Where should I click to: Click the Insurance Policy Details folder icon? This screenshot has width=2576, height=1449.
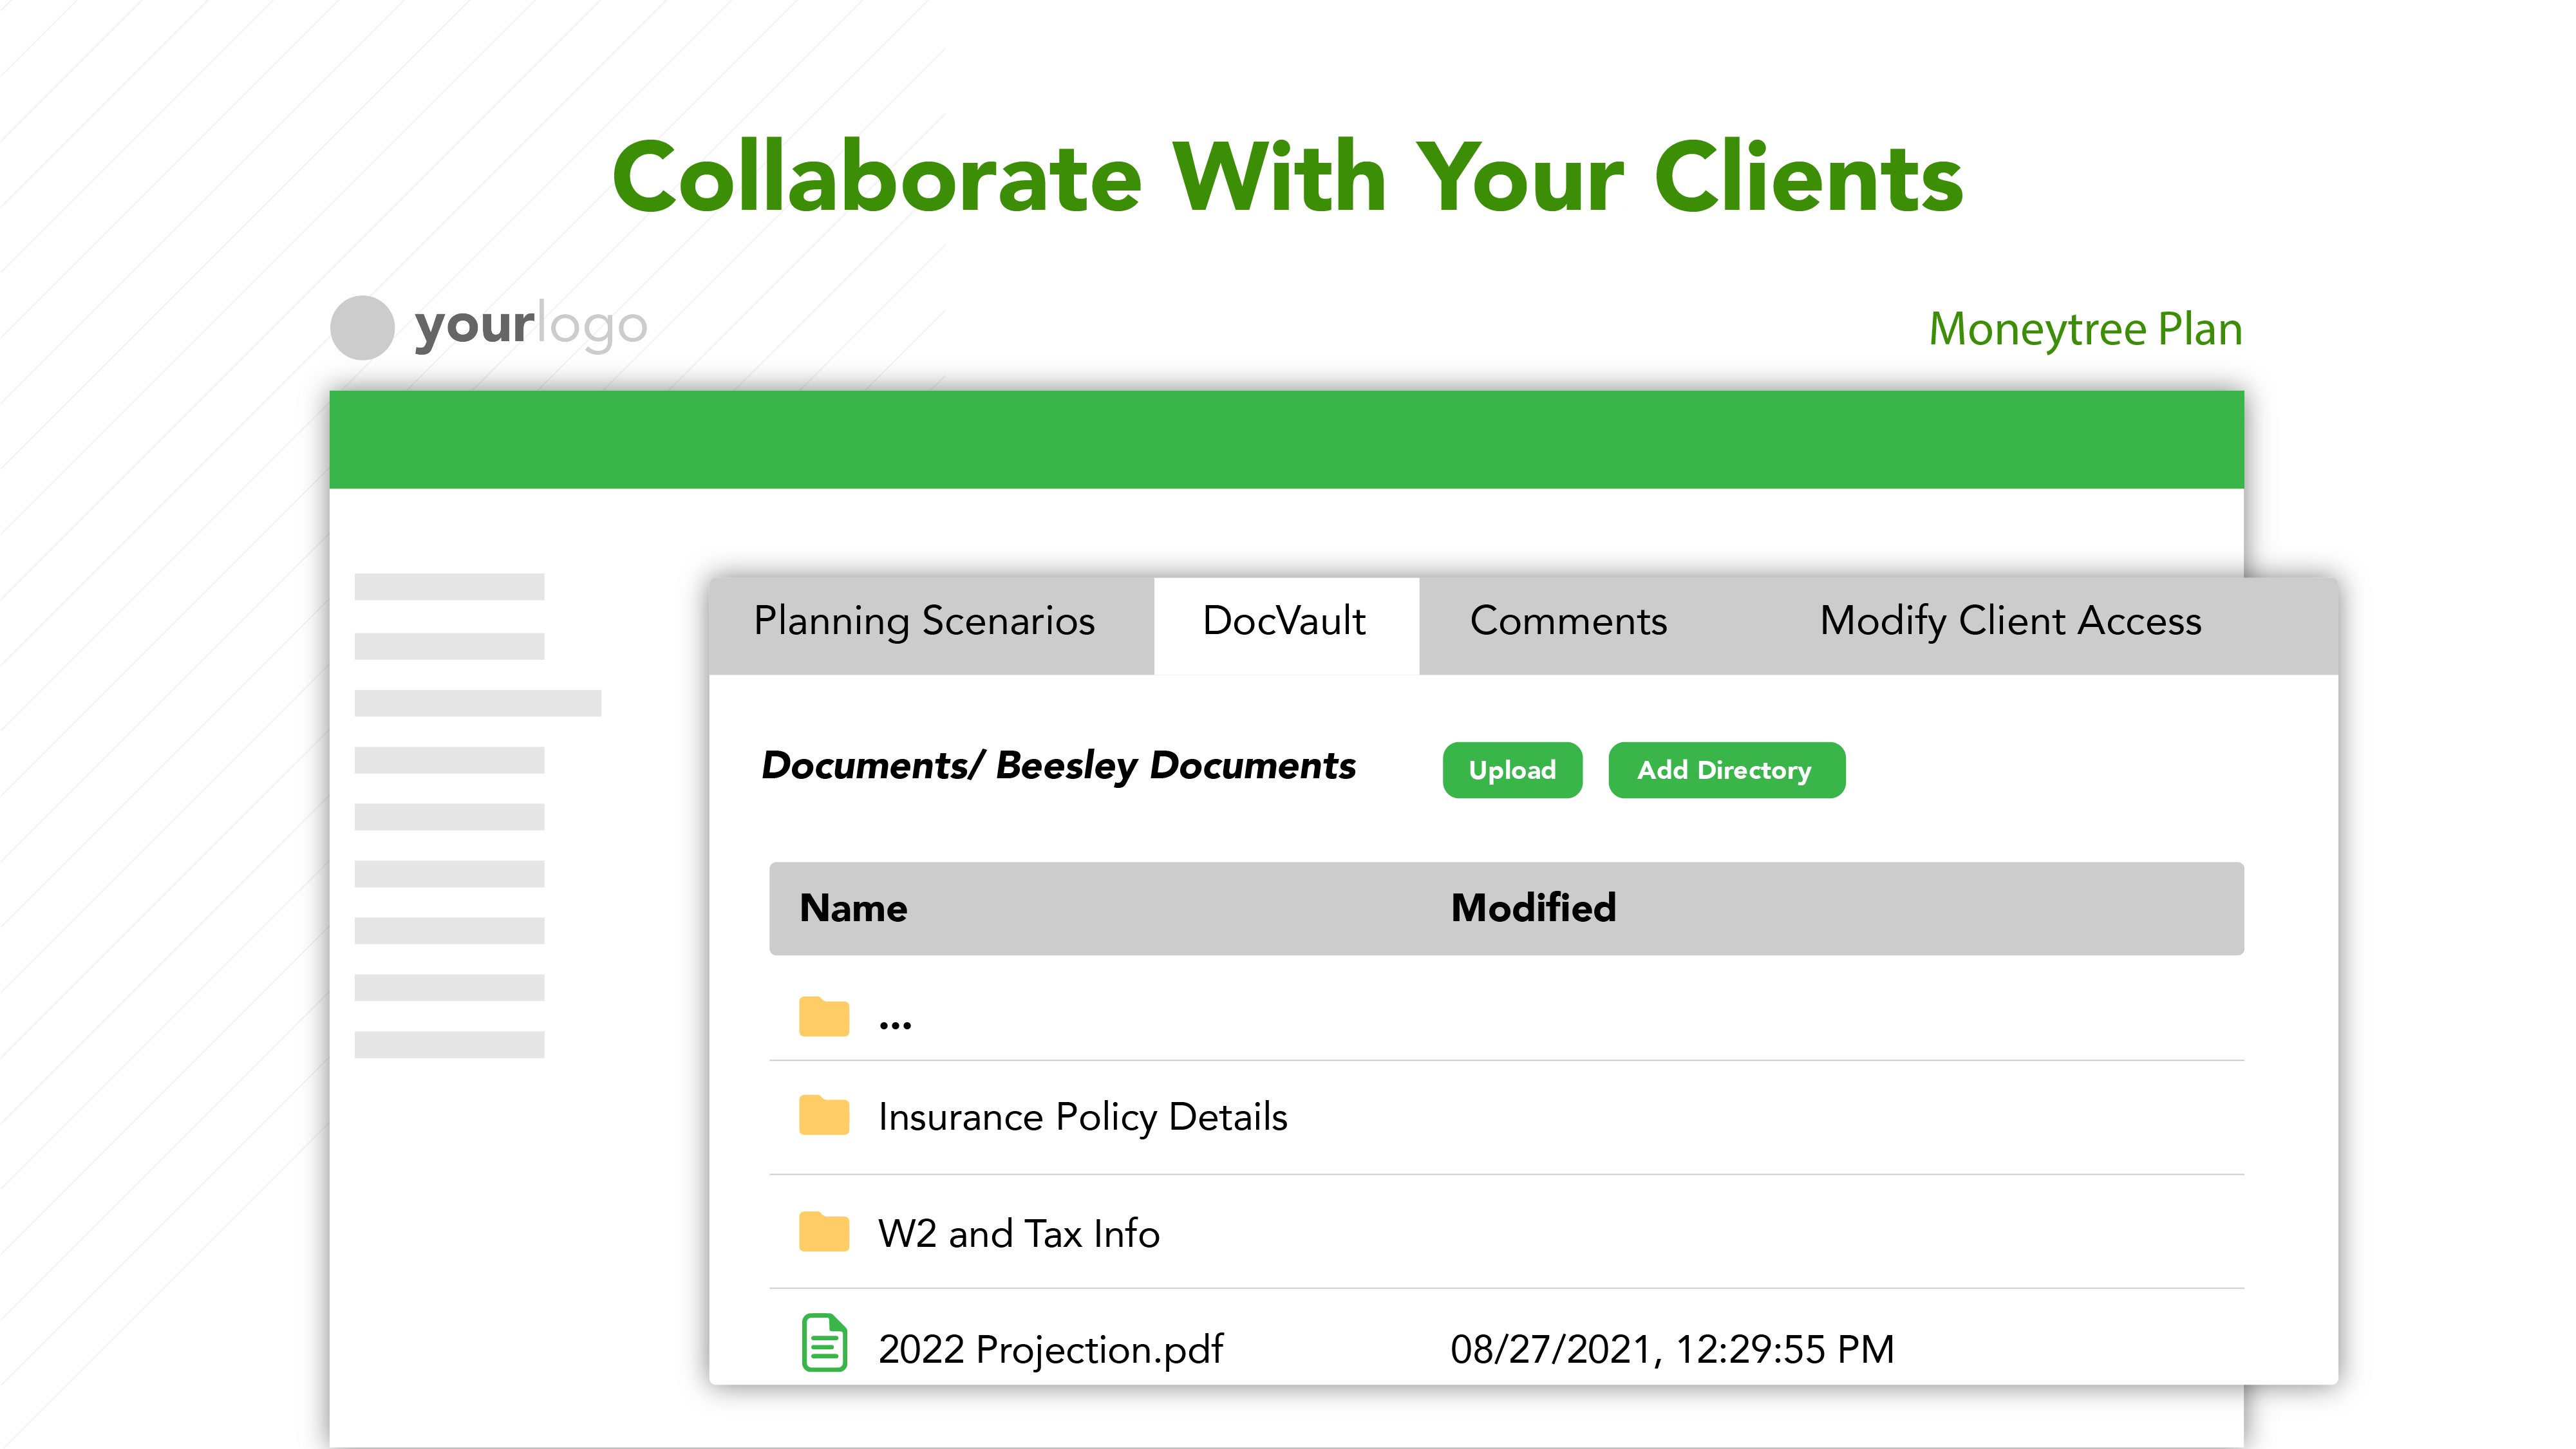pos(822,1116)
